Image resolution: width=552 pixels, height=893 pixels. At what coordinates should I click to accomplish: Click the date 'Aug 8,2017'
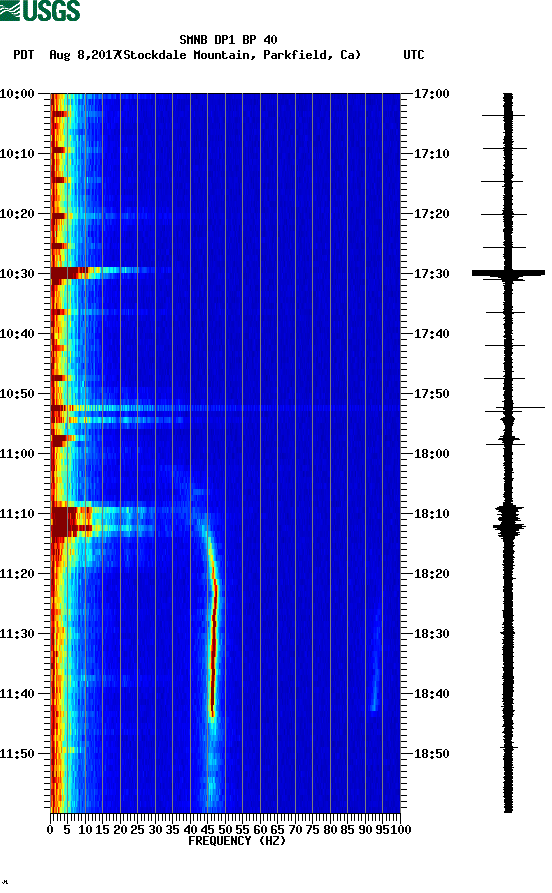click(84, 55)
